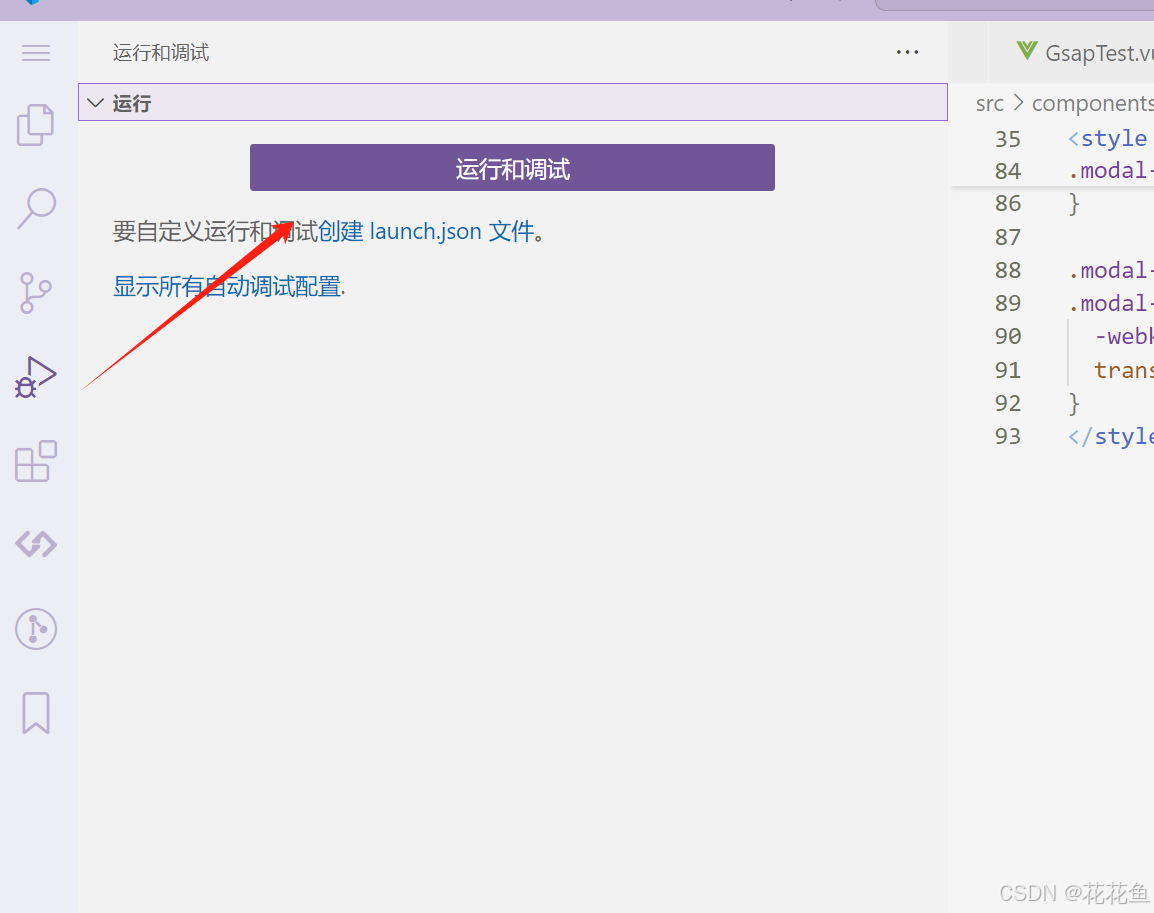
Task: Open the Source Control view
Action: (35, 293)
